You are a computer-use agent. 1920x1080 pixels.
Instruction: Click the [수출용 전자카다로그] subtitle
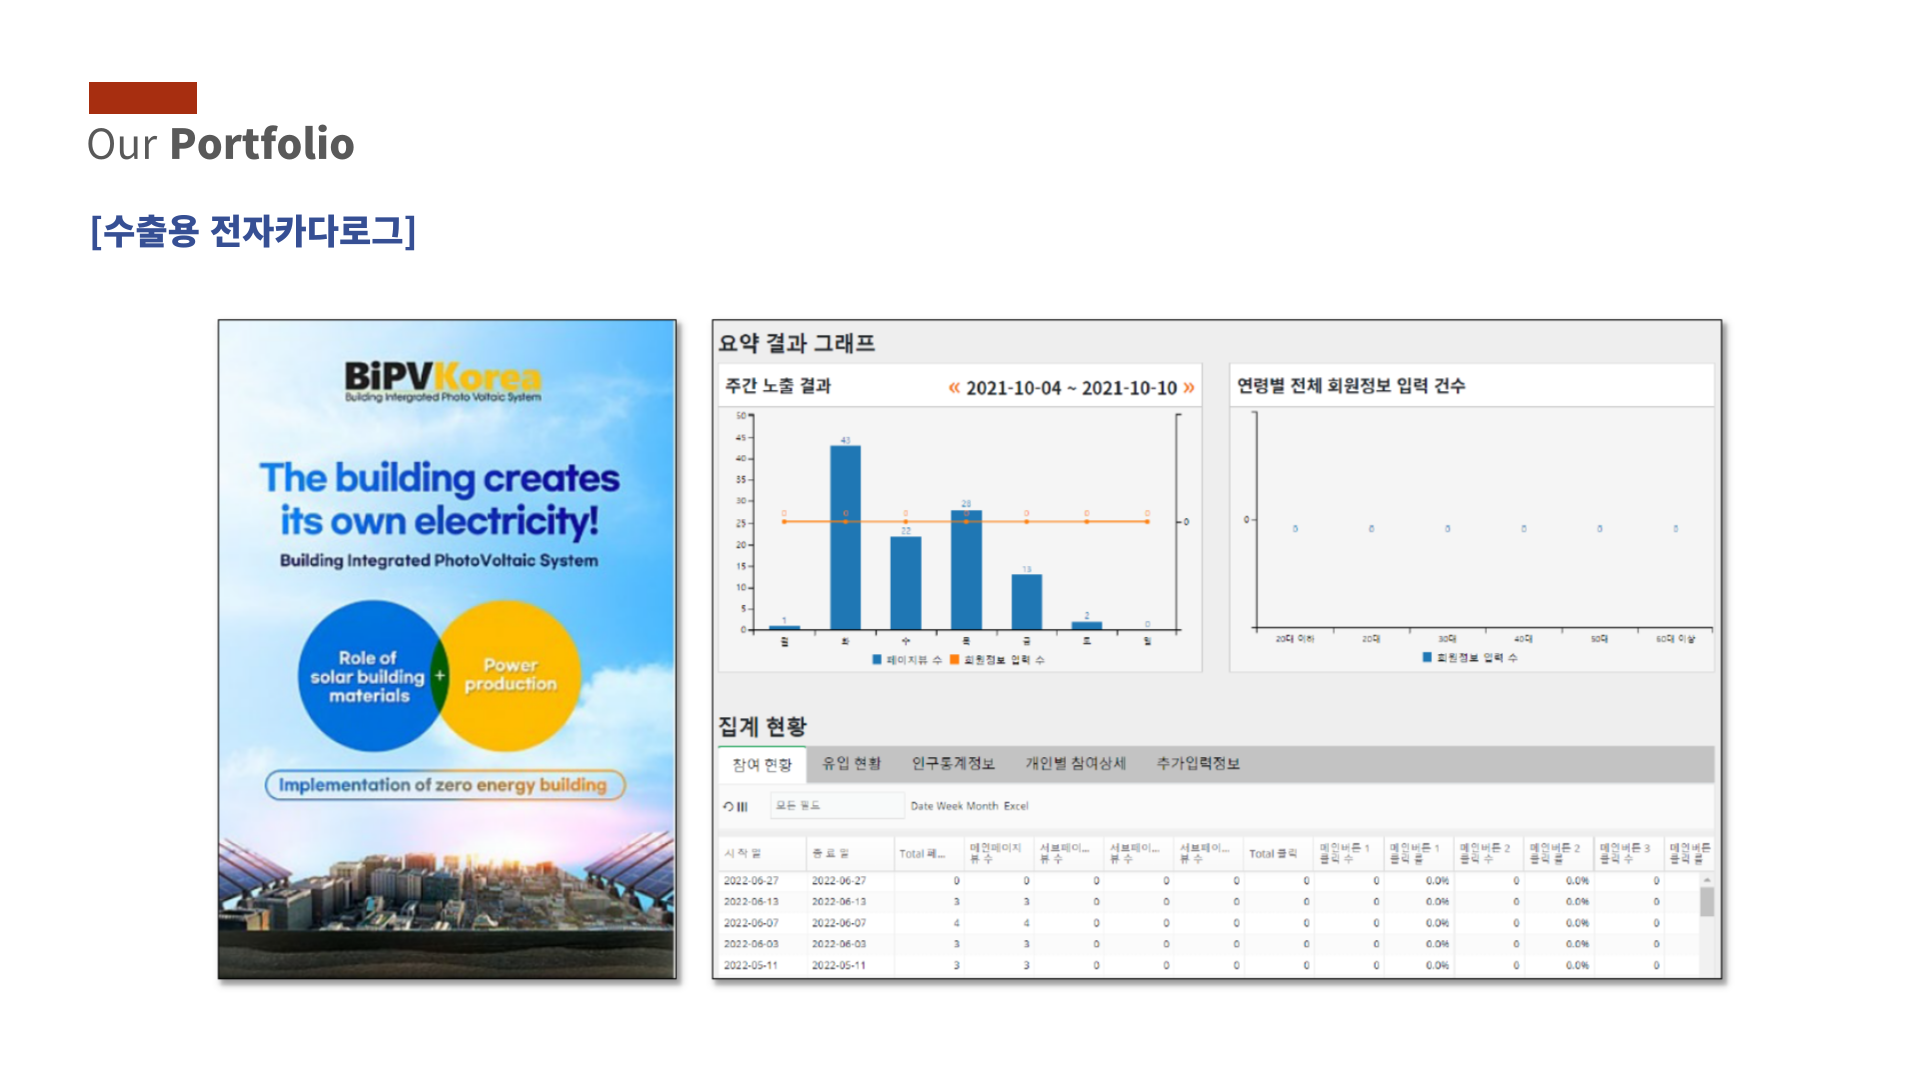[253, 231]
